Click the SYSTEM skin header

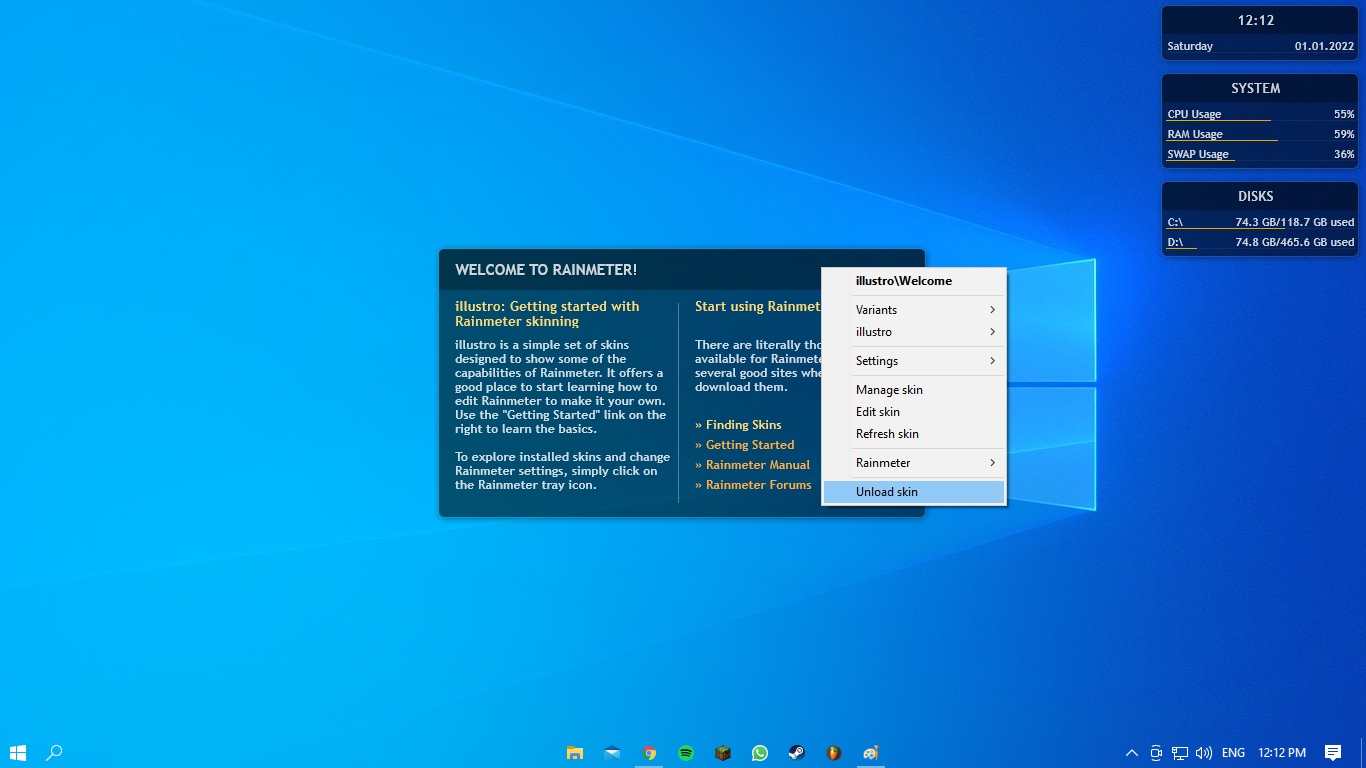1256,88
